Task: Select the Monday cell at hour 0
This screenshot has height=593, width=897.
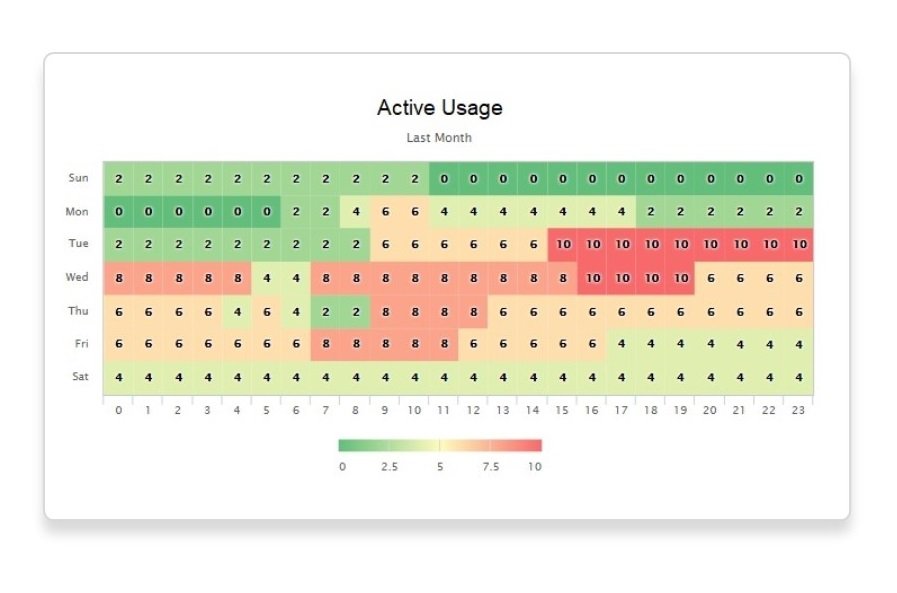Action: 119,212
